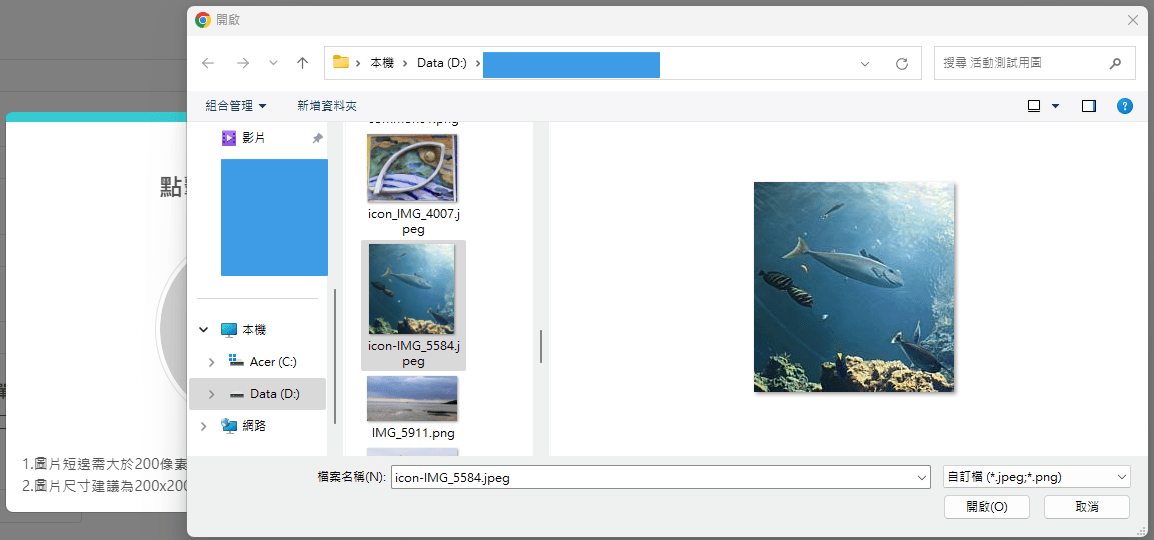The height and width of the screenshot is (540, 1154).
Task: Open the 組合管理 menu
Action: pos(236,106)
